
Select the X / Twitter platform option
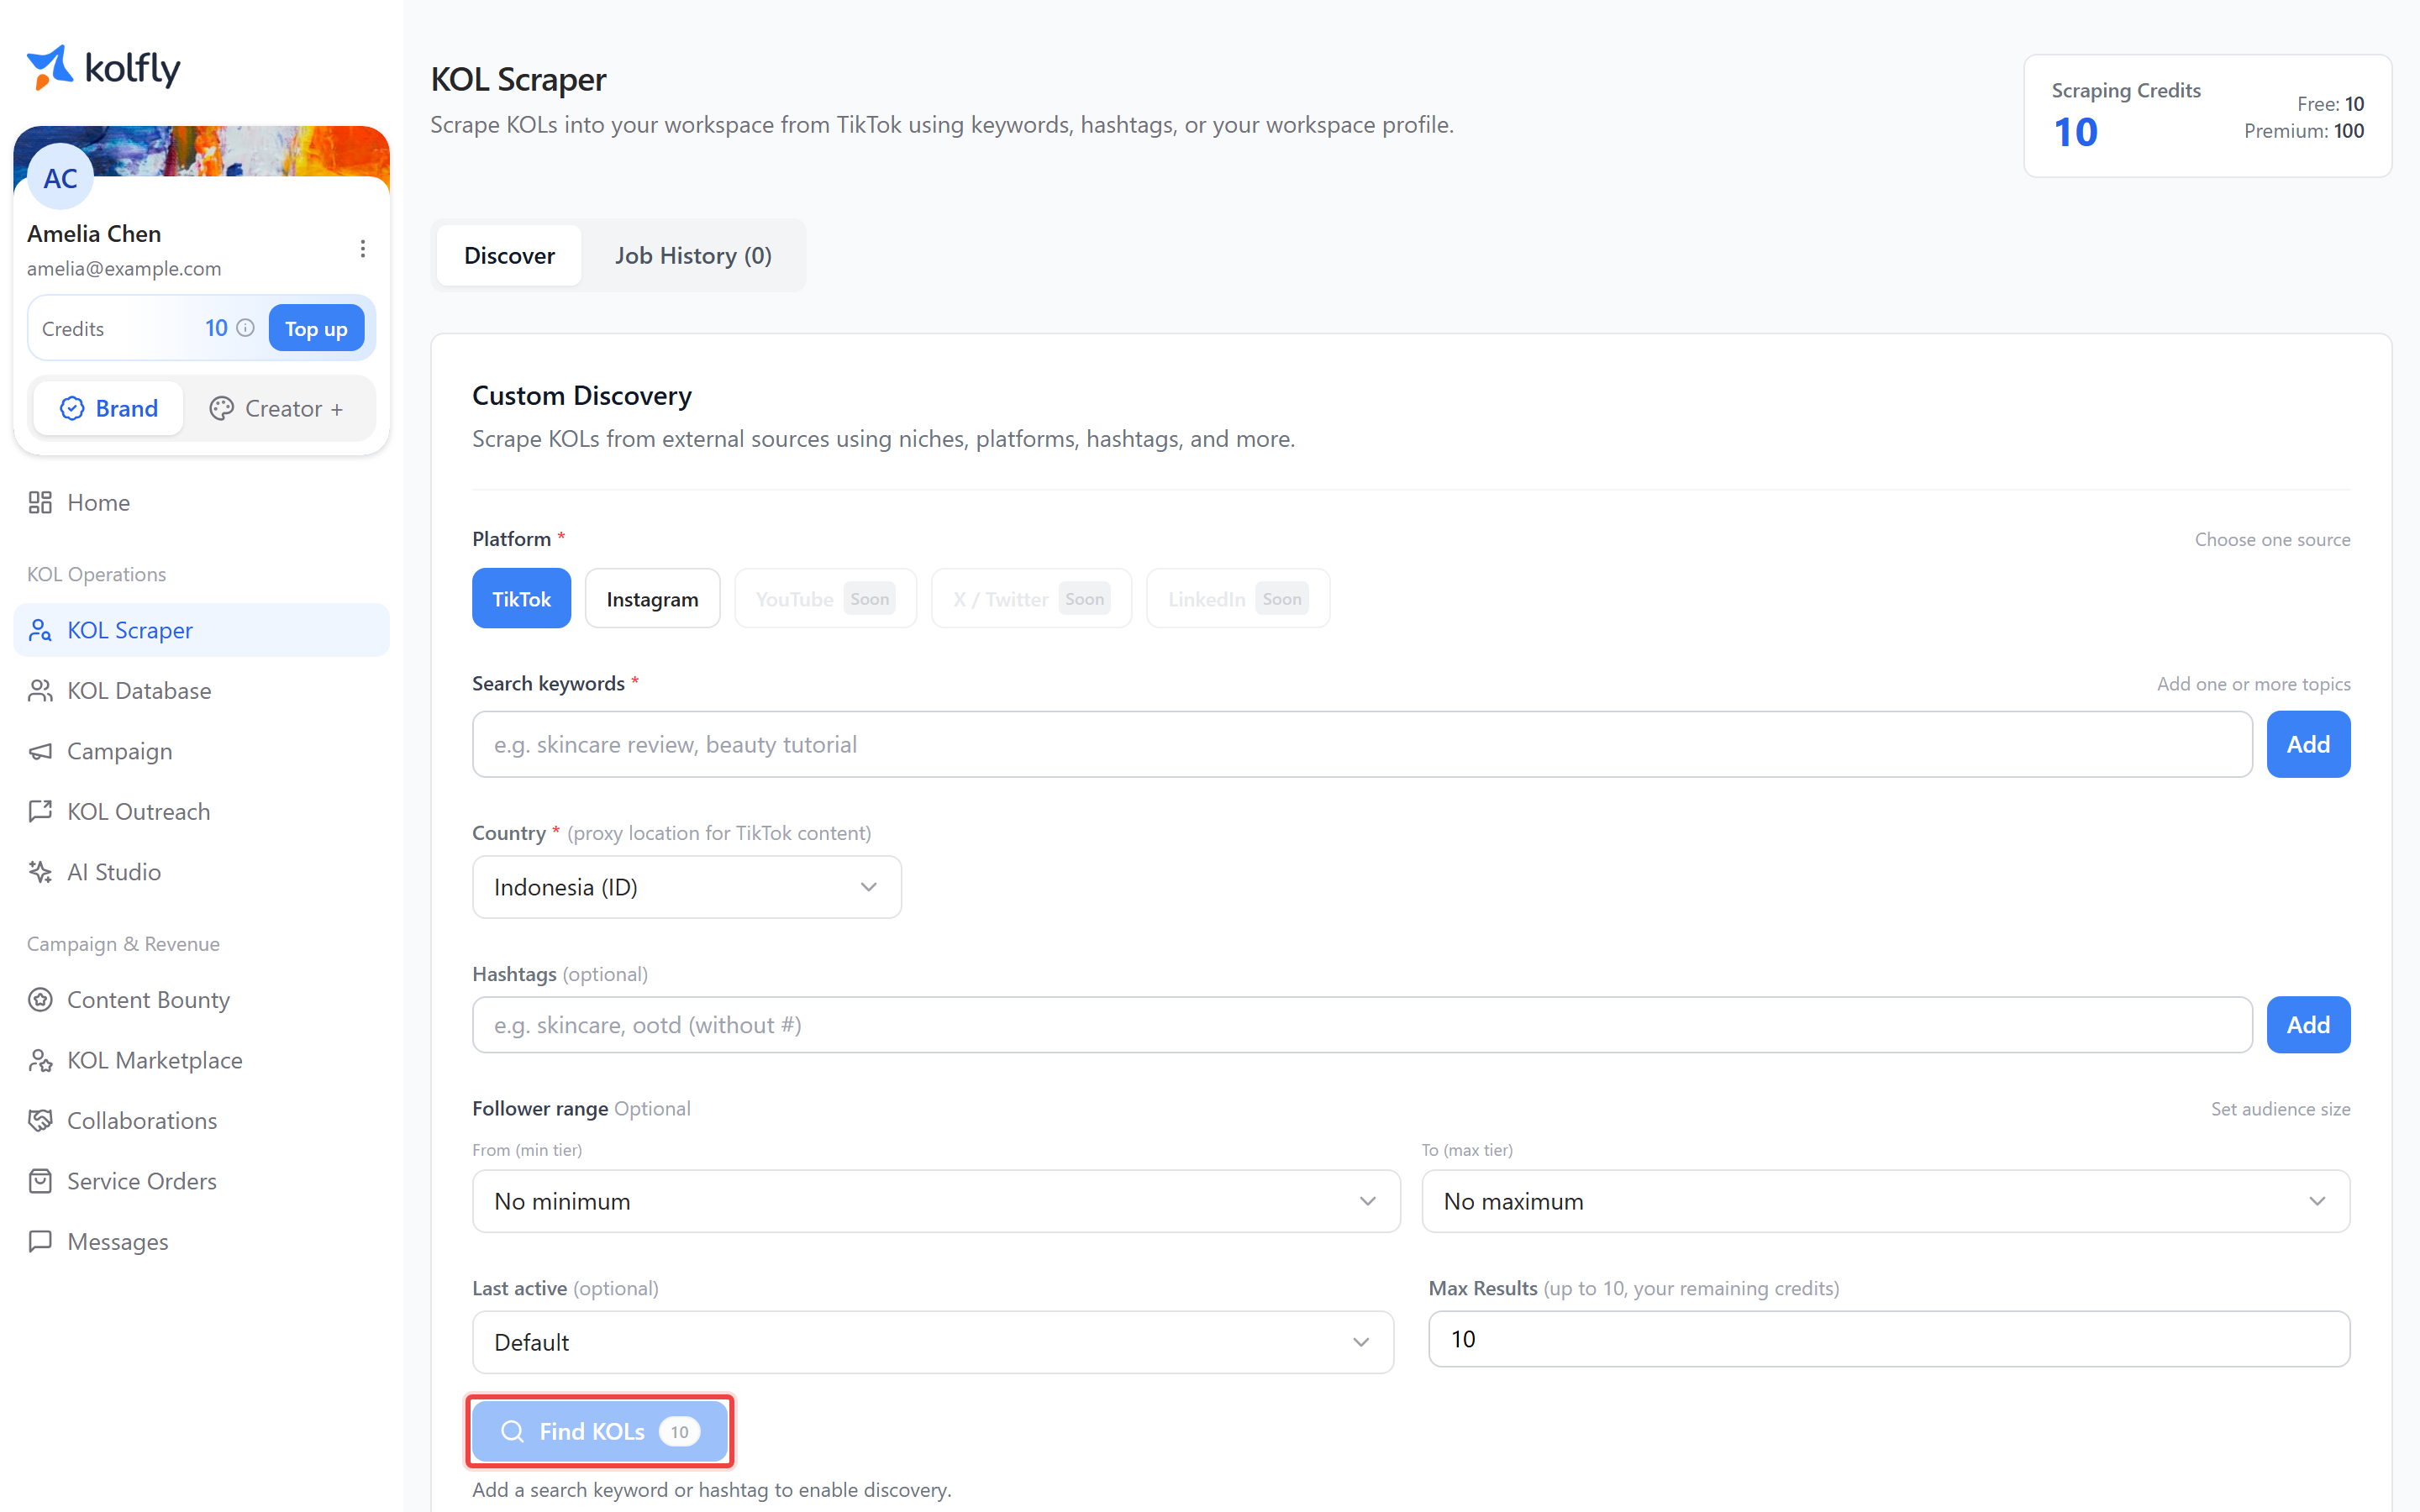[x=1031, y=599]
